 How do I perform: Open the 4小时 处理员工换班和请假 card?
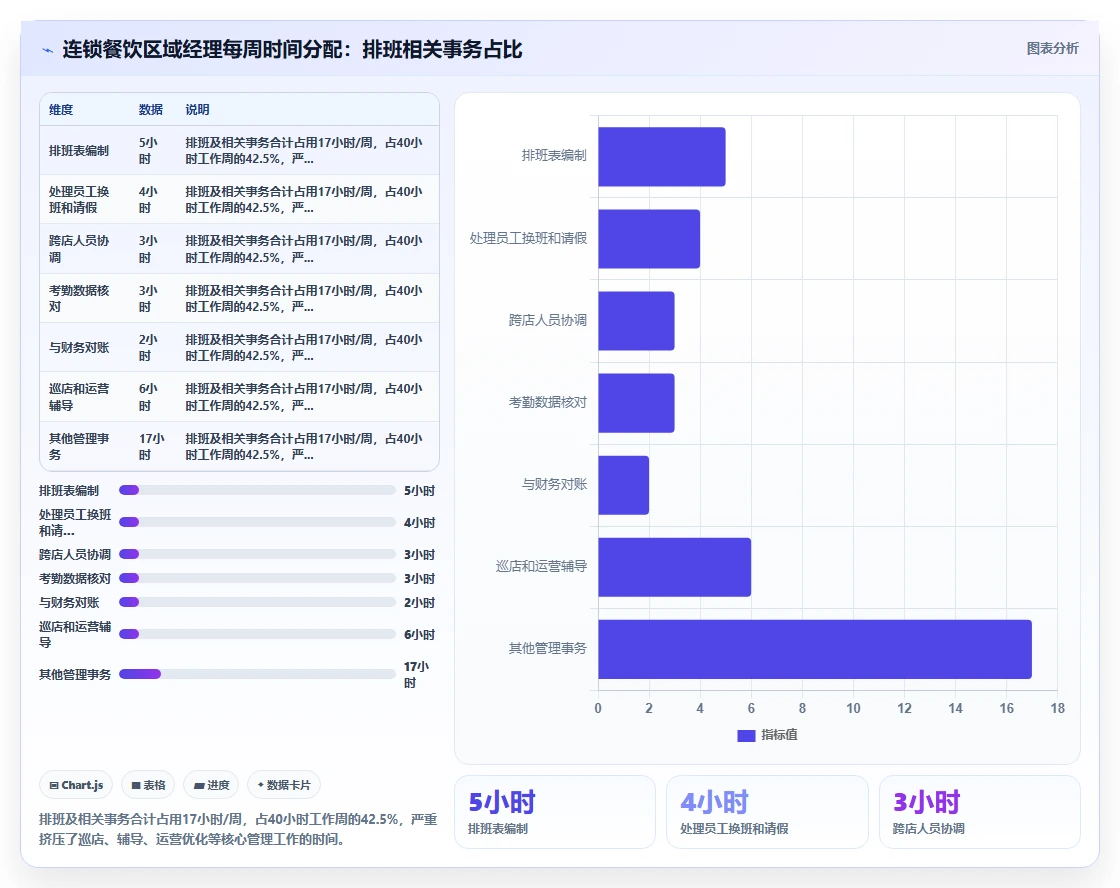point(767,812)
